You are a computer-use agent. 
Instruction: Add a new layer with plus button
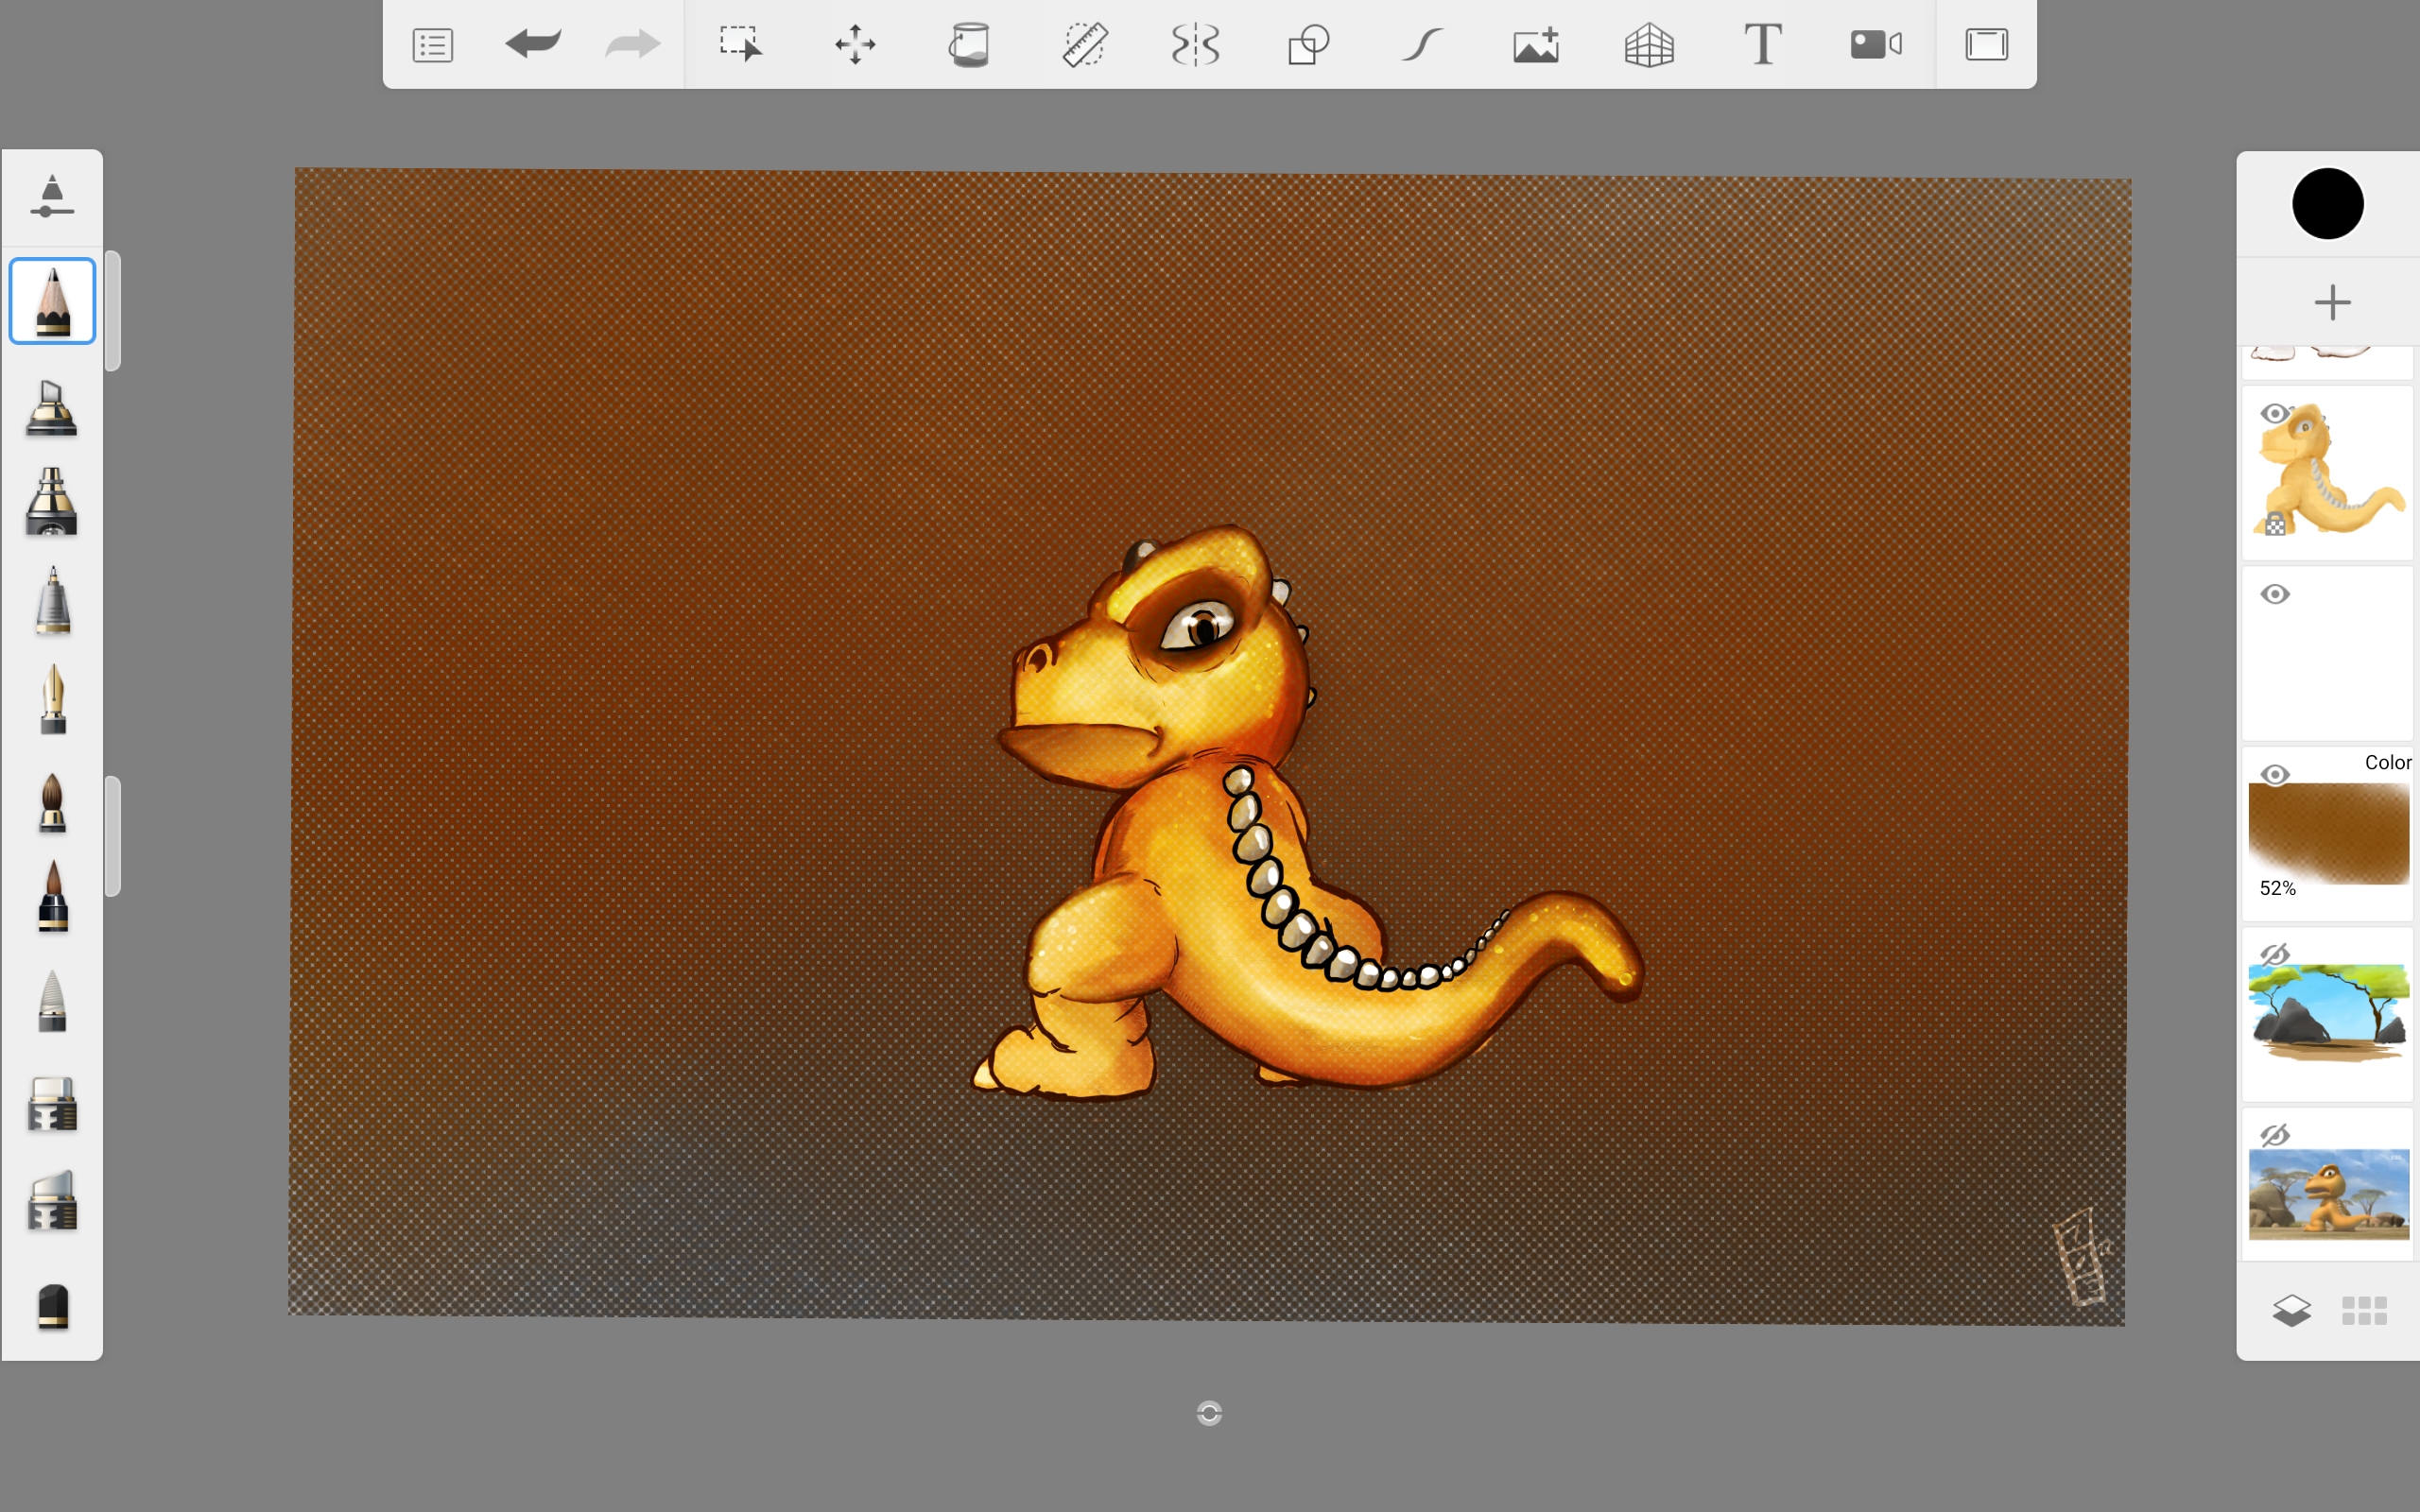2332,302
